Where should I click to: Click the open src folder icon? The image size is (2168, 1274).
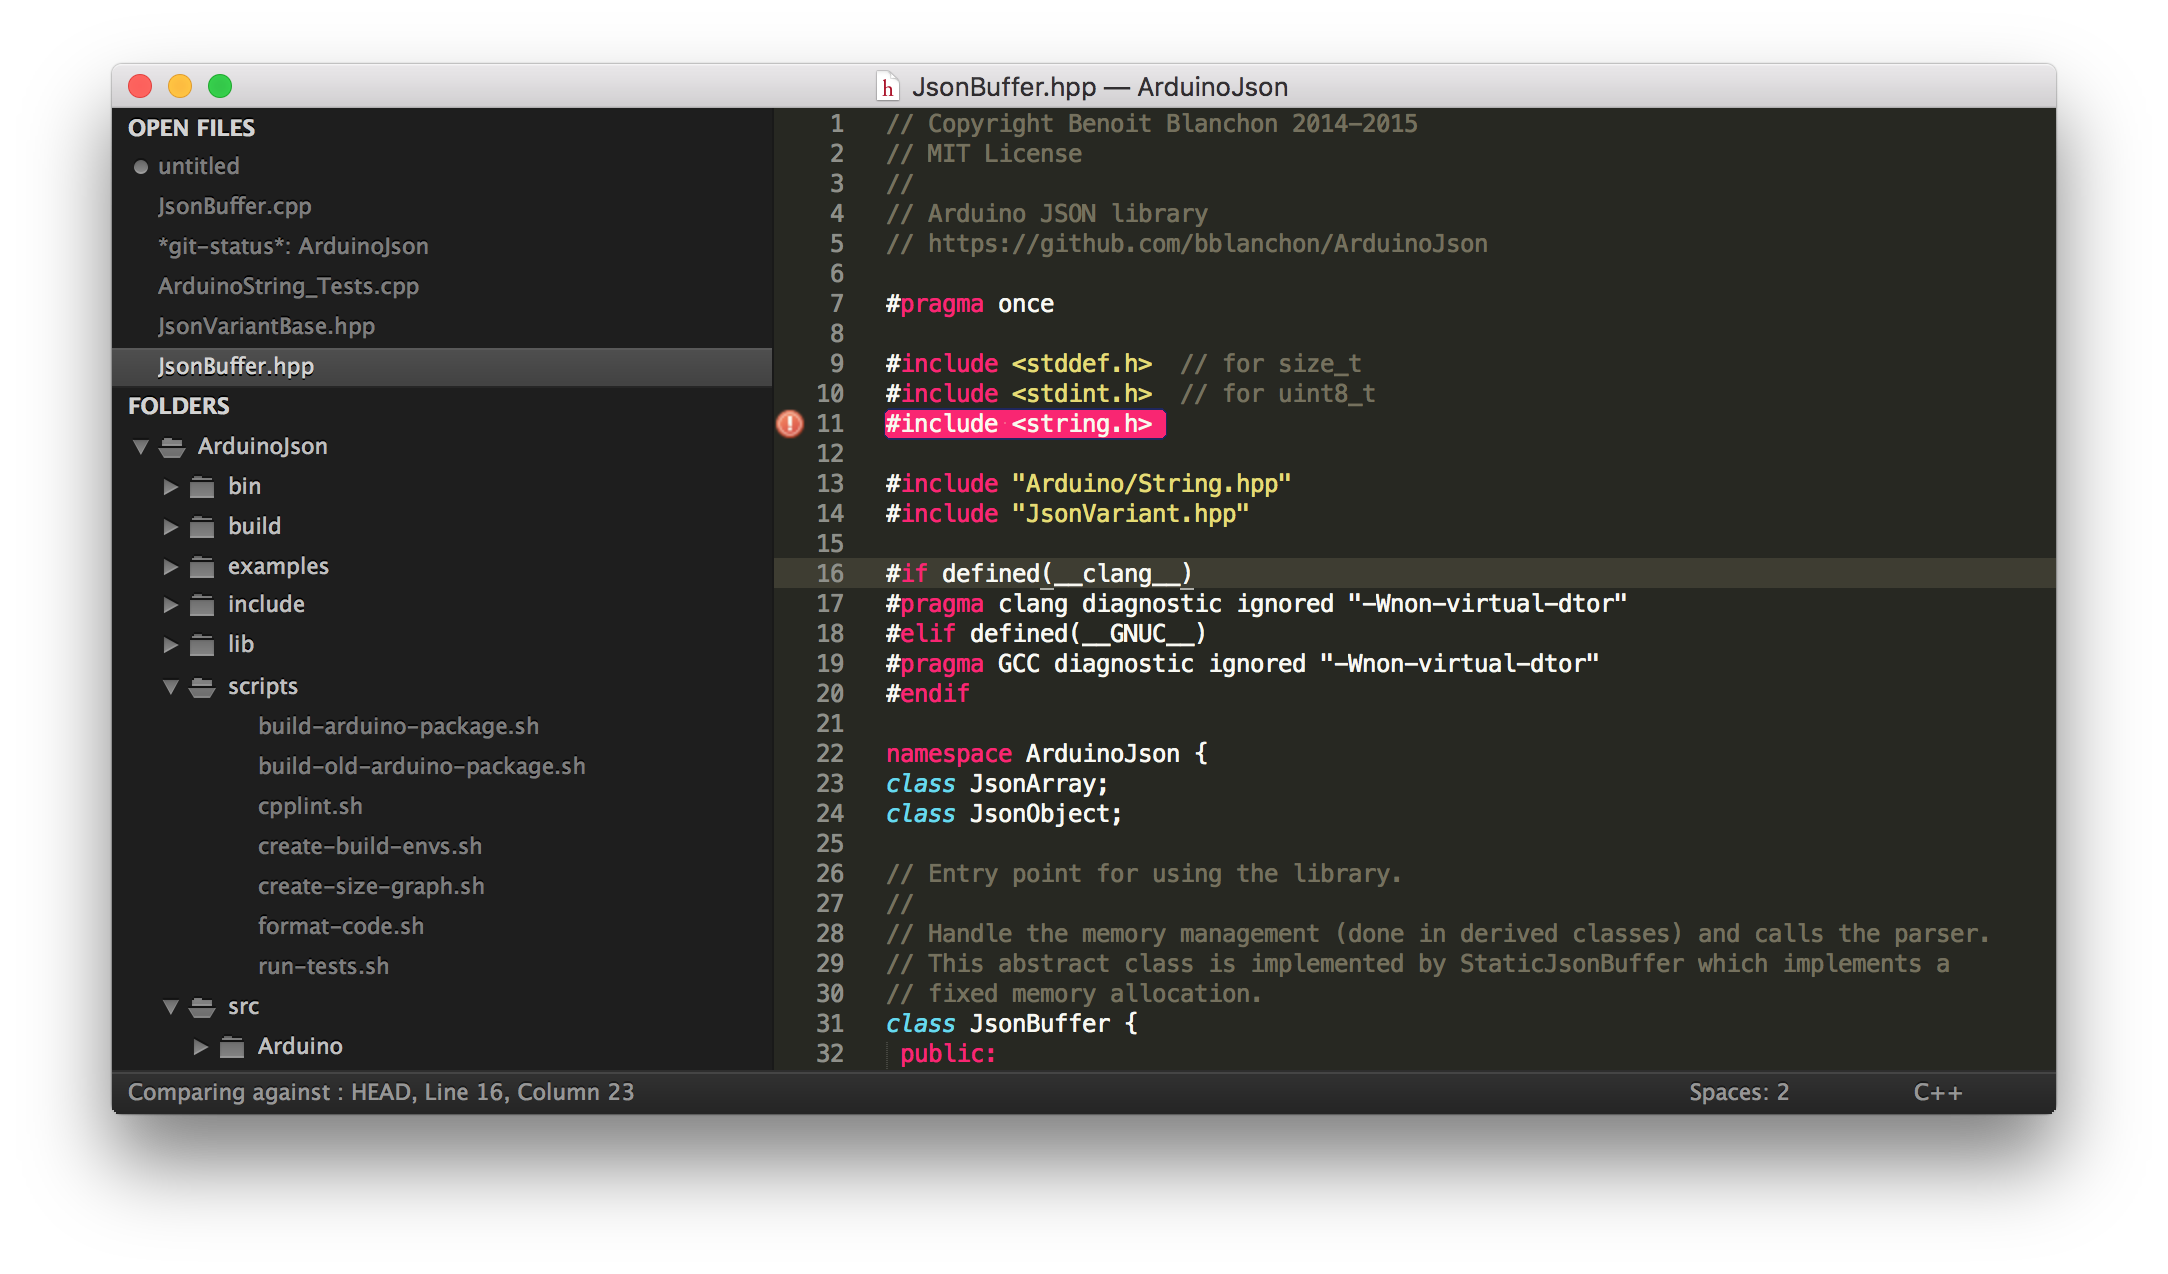[x=203, y=1007]
